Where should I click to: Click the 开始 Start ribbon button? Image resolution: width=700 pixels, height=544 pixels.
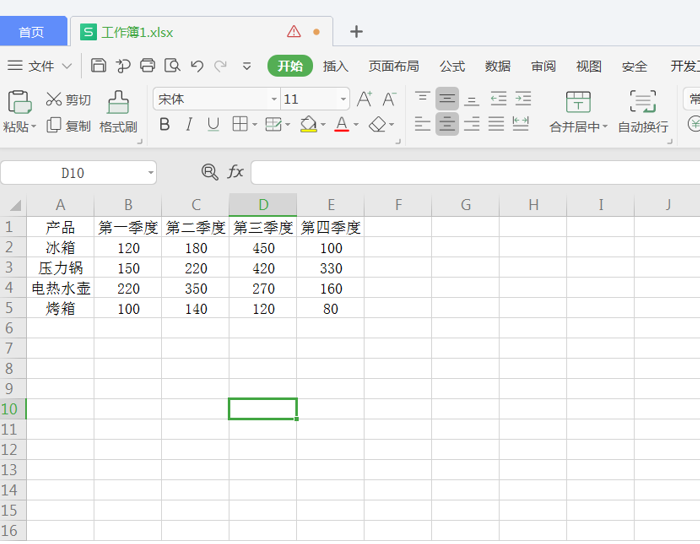[290, 66]
